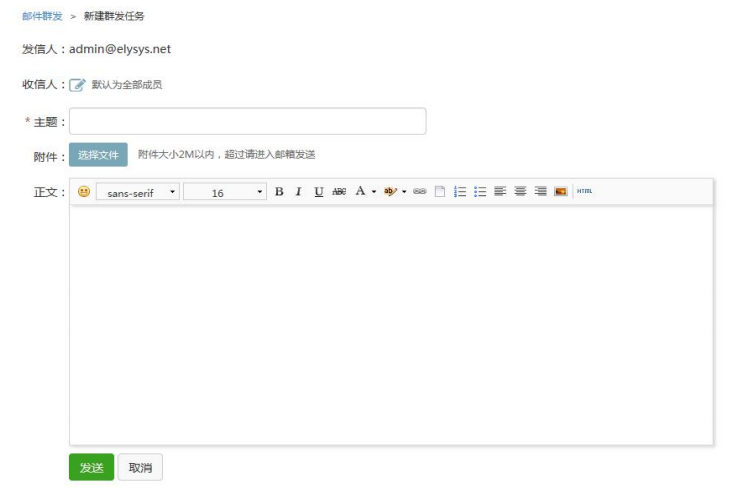This screenshot has height=492, width=750.
Task: Click the text highlight color icon
Action: (x=390, y=191)
